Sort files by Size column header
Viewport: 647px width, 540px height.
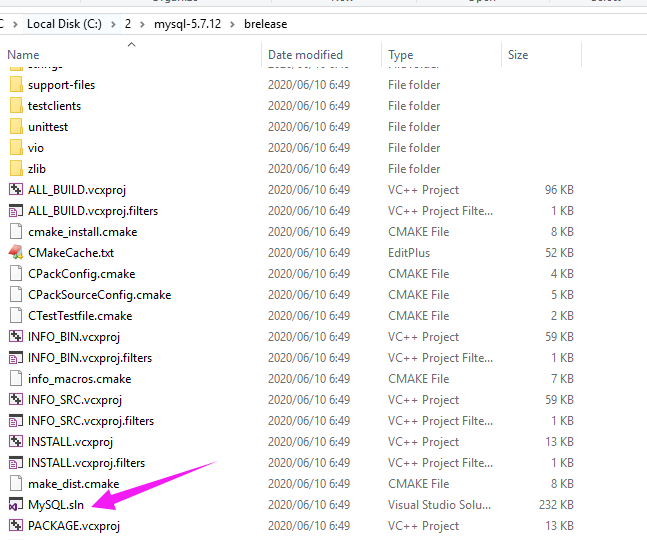pos(518,55)
